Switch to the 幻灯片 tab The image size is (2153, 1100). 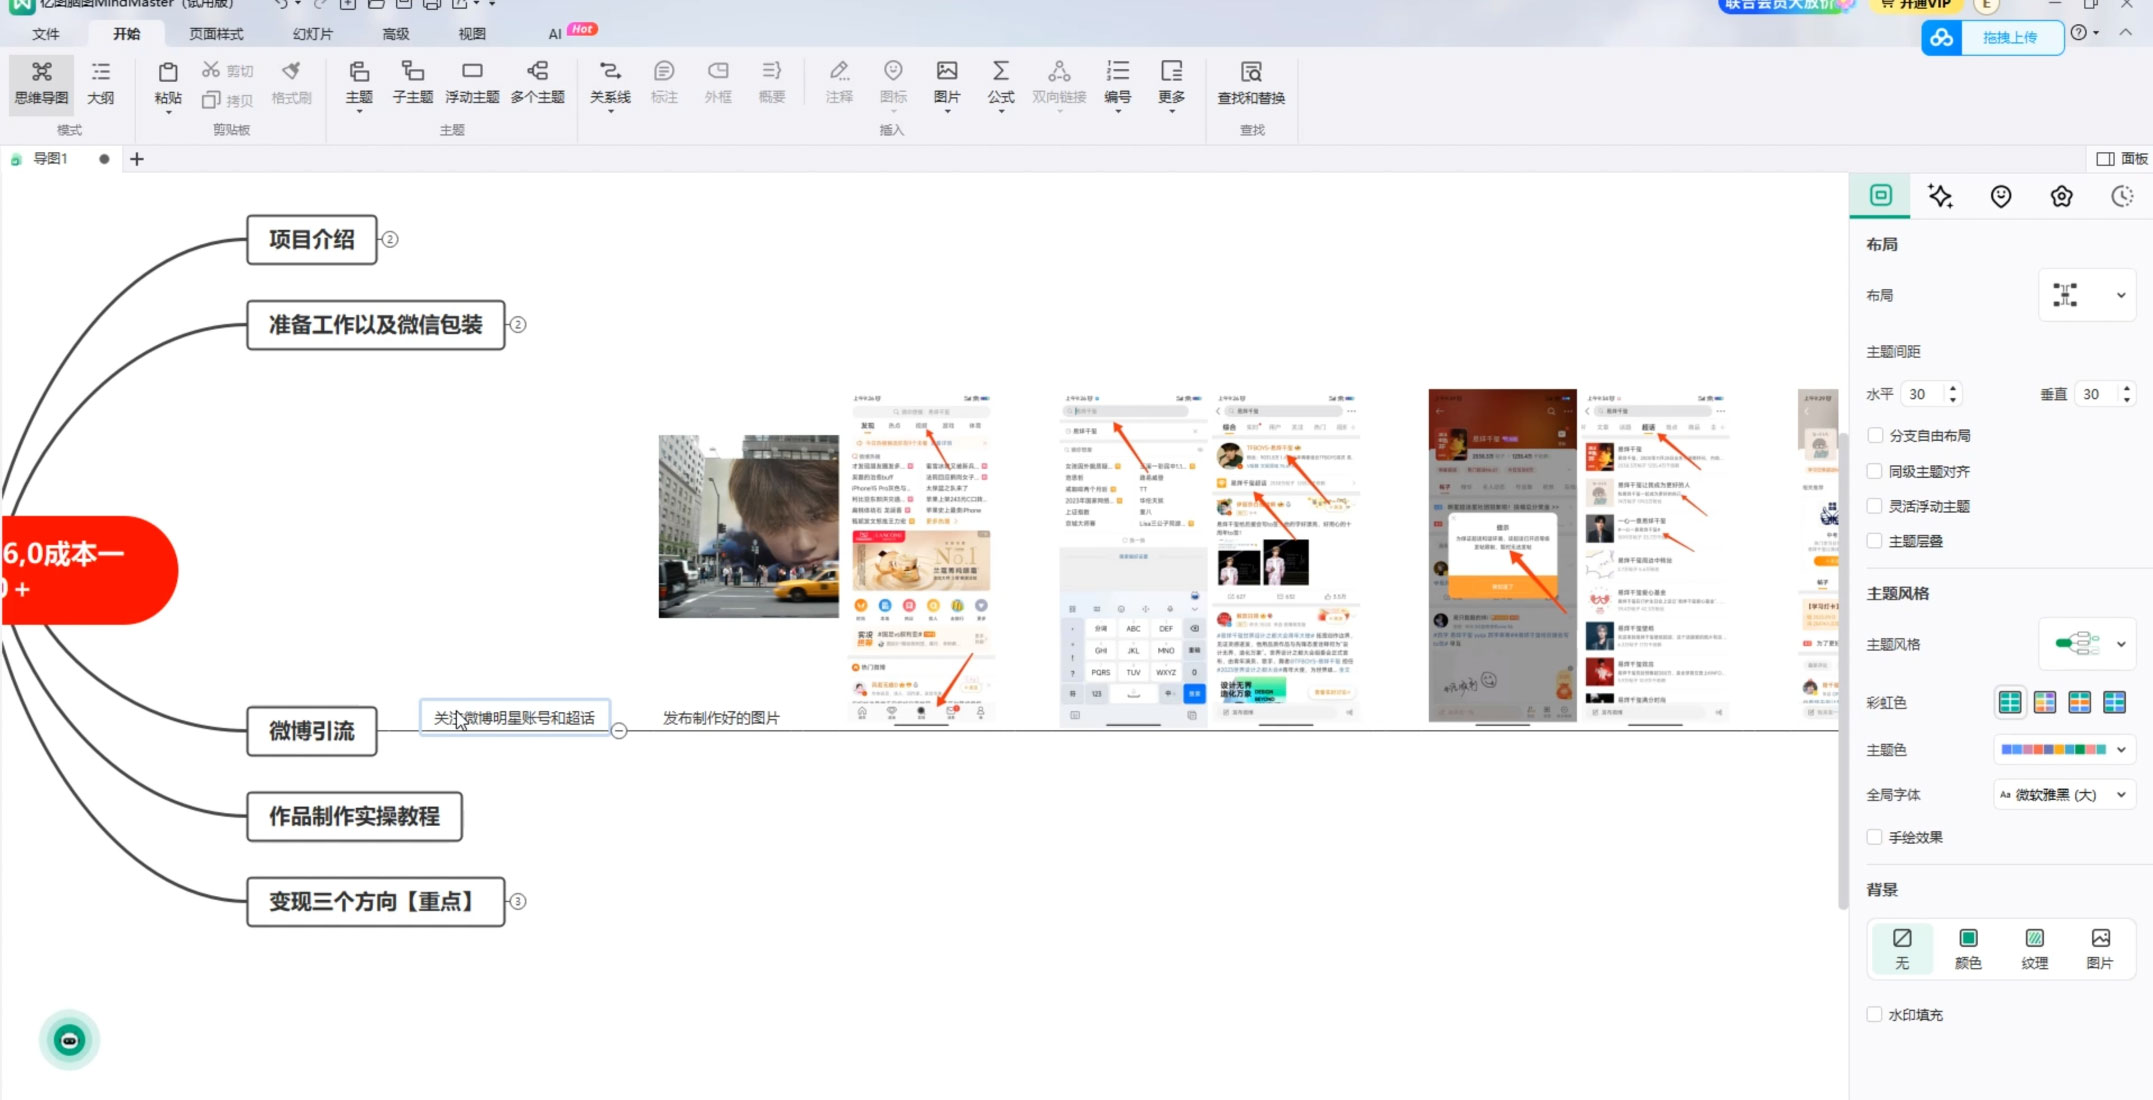[x=312, y=34]
